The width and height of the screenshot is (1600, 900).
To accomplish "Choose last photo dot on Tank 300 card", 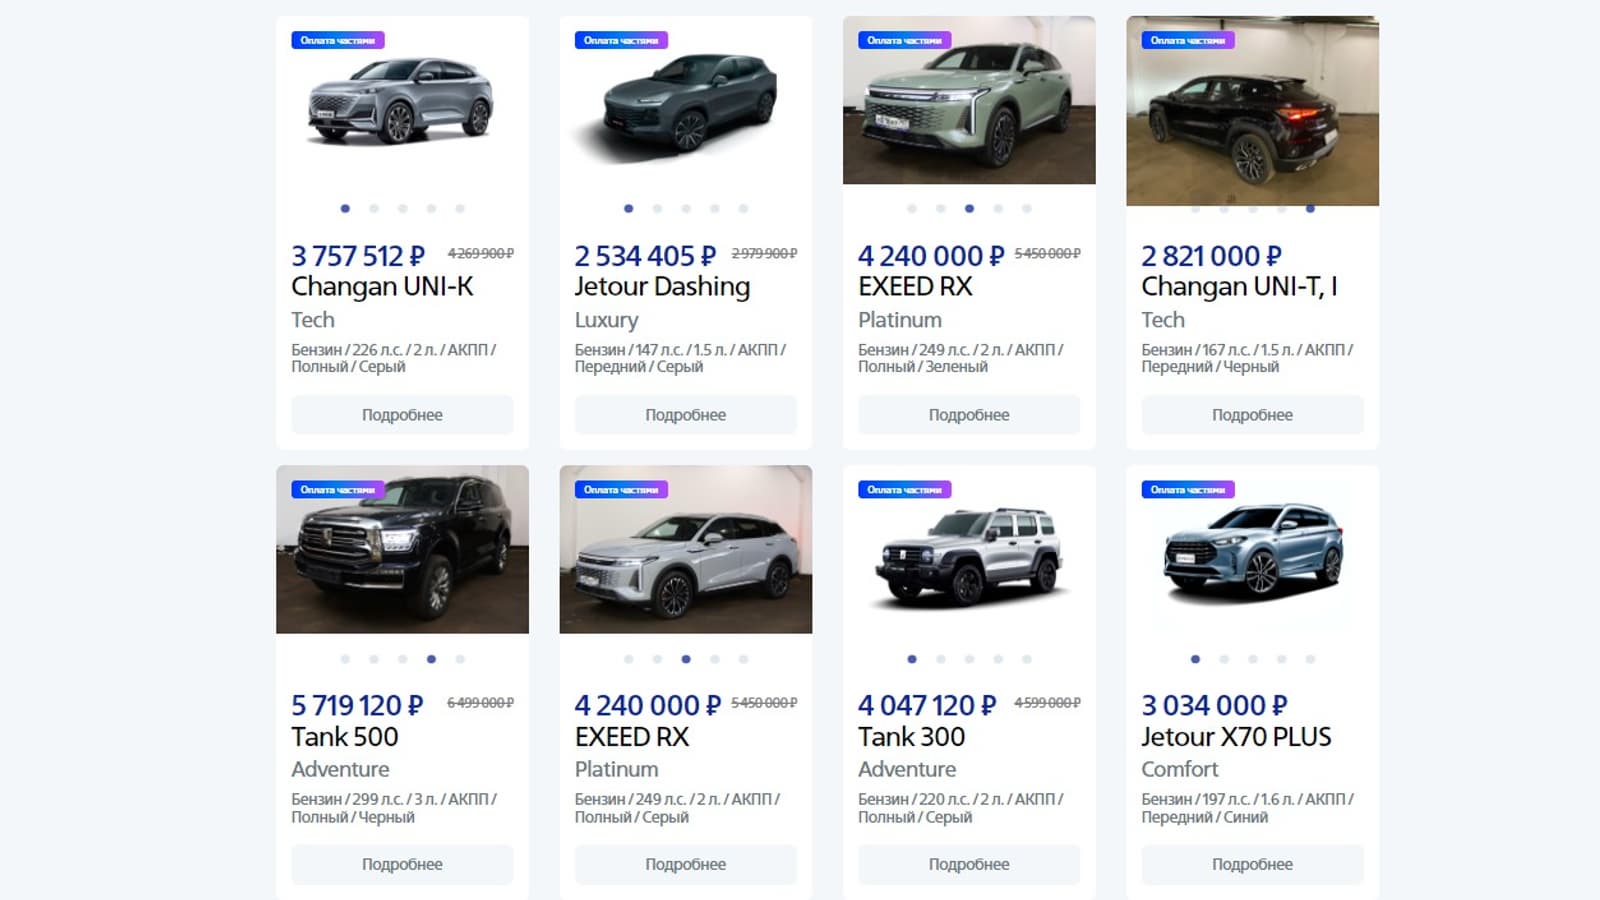I will pos(1027,659).
